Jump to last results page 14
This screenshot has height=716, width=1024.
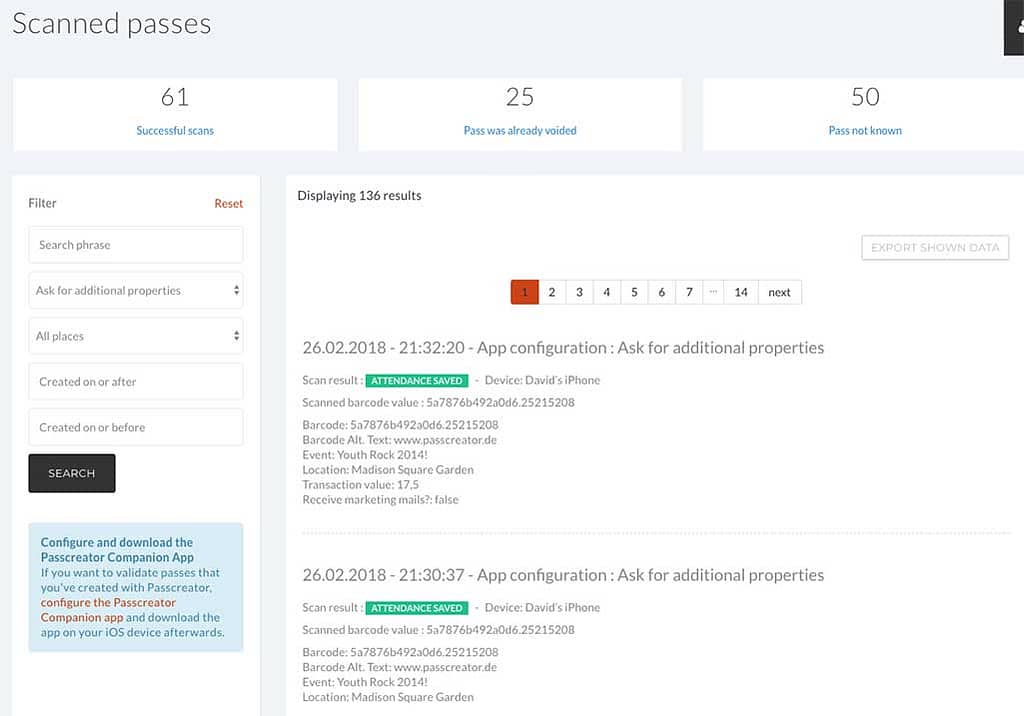tap(741, 292)
